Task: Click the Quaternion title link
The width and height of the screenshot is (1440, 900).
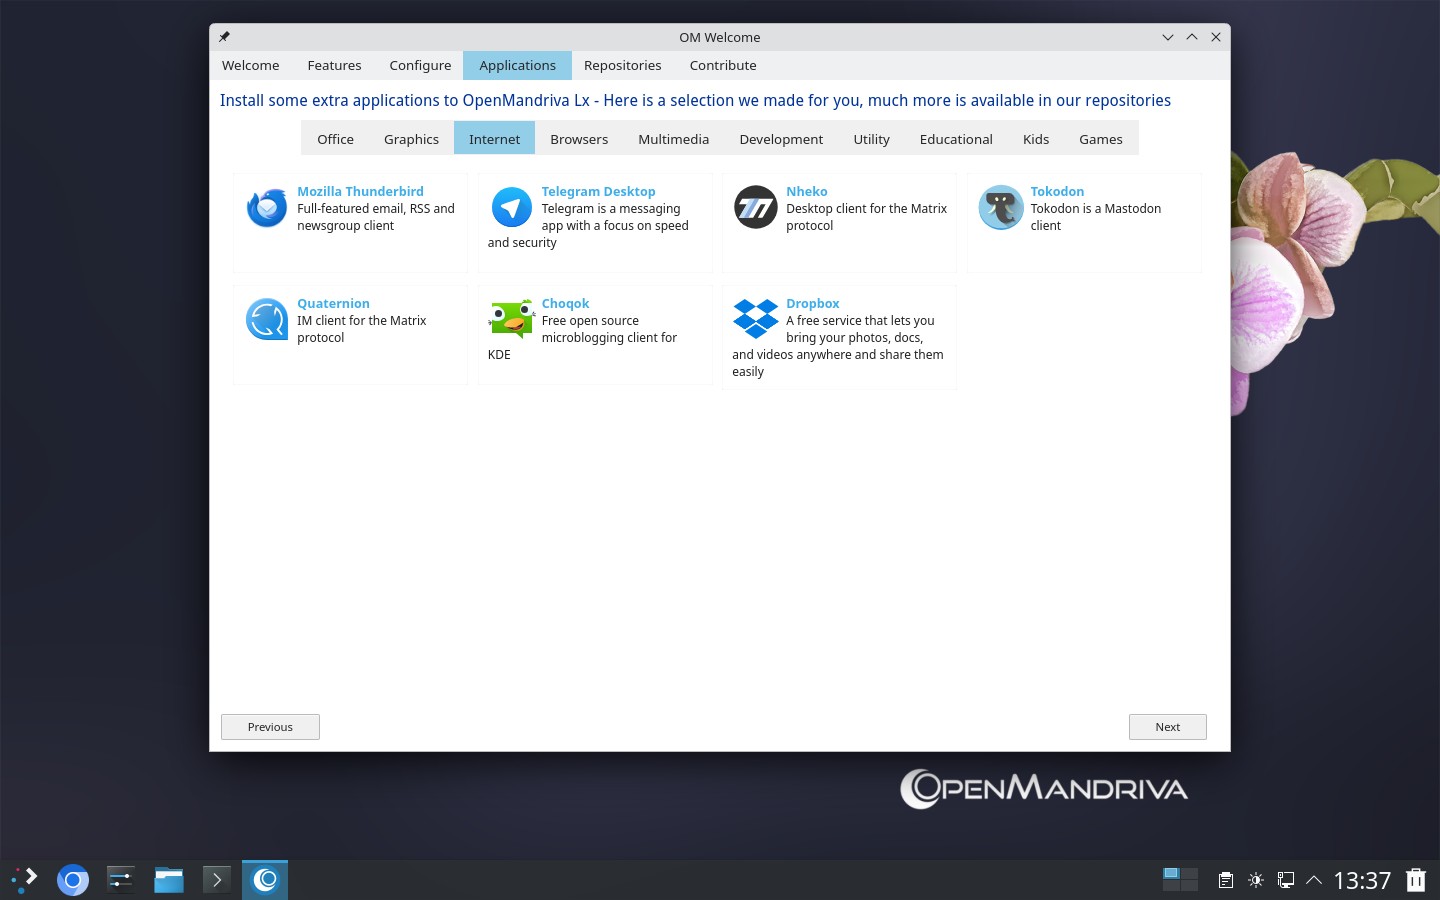Action: pos(333,303)
